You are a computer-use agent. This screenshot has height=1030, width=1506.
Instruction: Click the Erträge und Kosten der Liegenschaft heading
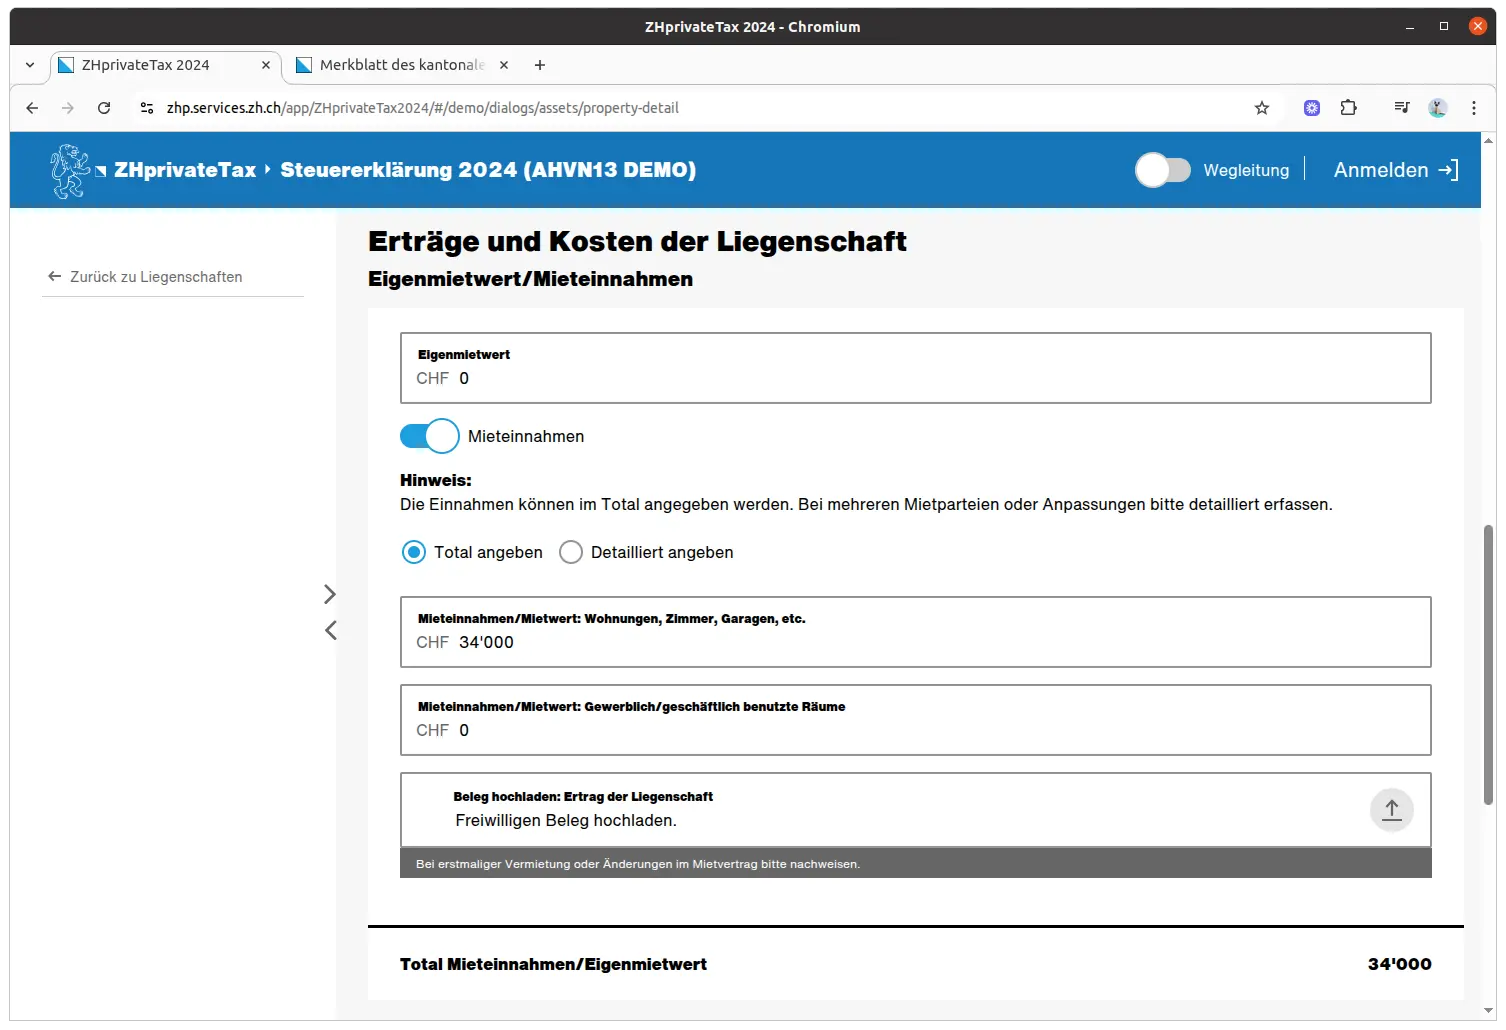point(637,241)
